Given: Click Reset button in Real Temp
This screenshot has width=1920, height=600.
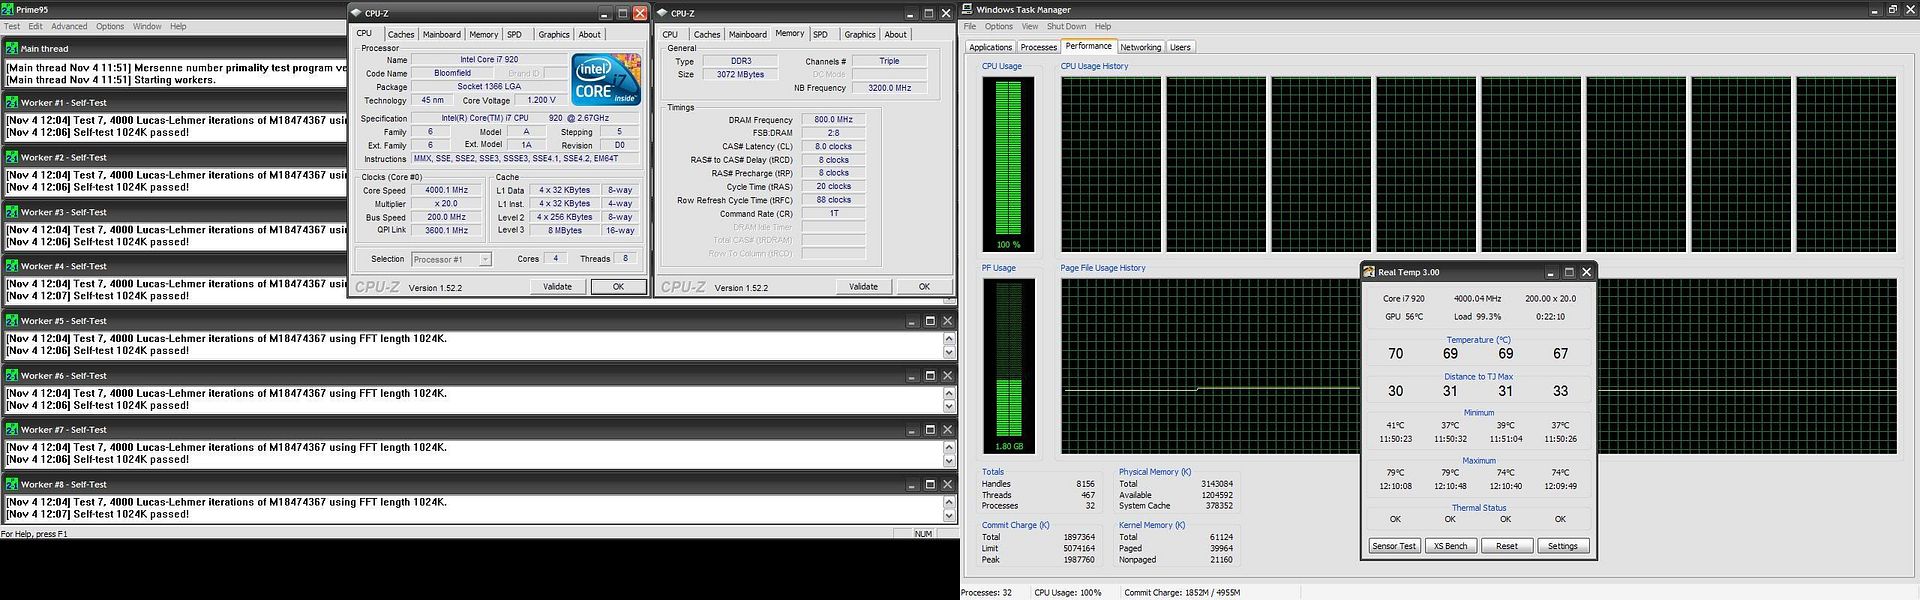Looking at the screenshot, I should pyautogui.click(x=1506, y=546).
